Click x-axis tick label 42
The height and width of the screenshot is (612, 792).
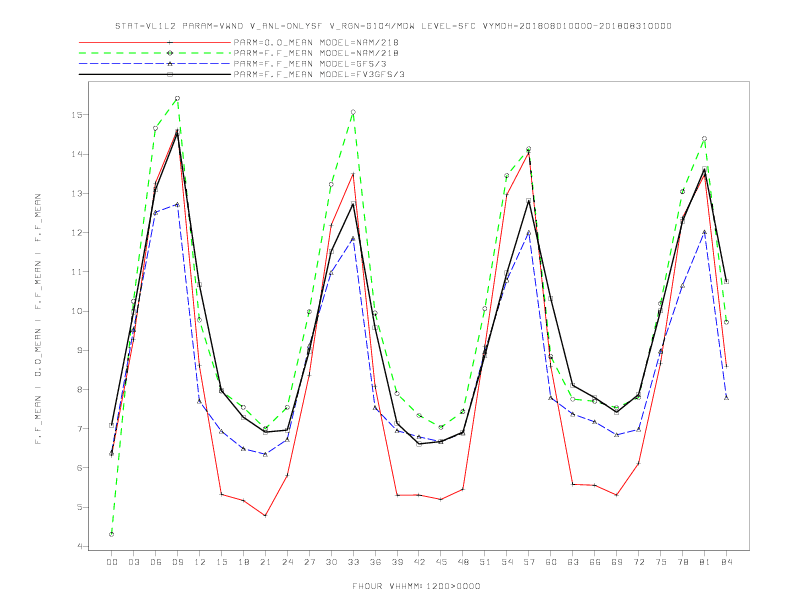[419, 562]
